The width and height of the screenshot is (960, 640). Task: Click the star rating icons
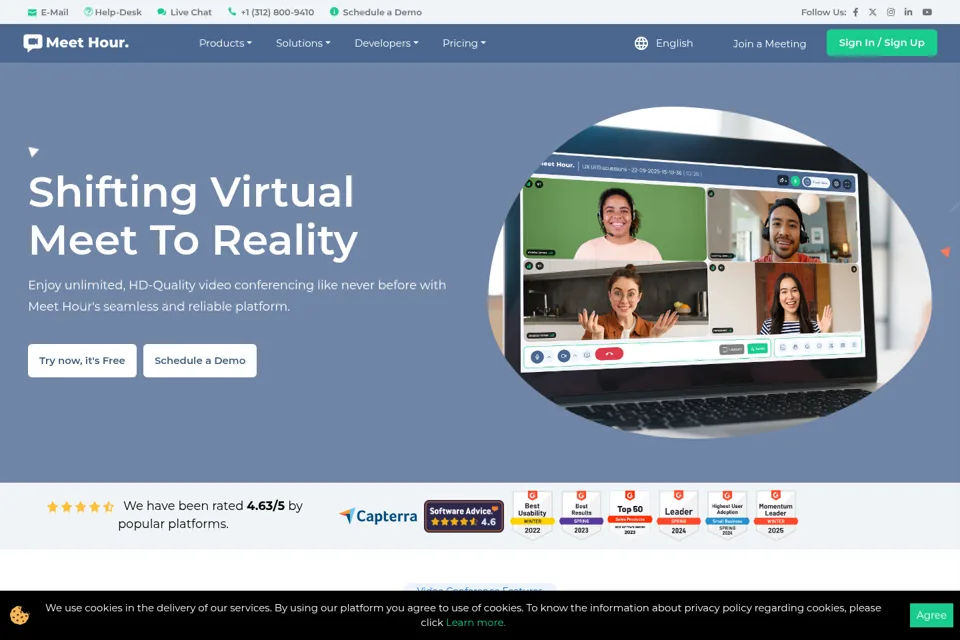click(x=80, y=506)
